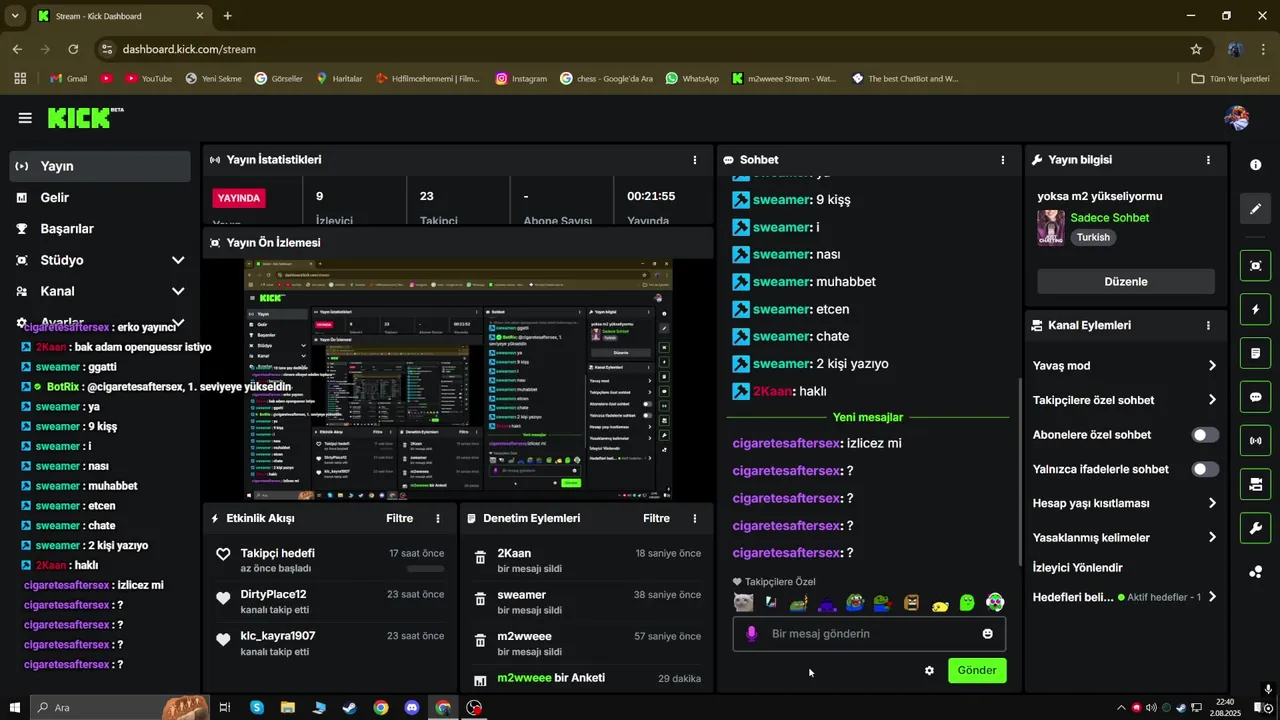
Task: Click the Düzenle button in Yayın bilgisi
Action: click(1126, 282)
